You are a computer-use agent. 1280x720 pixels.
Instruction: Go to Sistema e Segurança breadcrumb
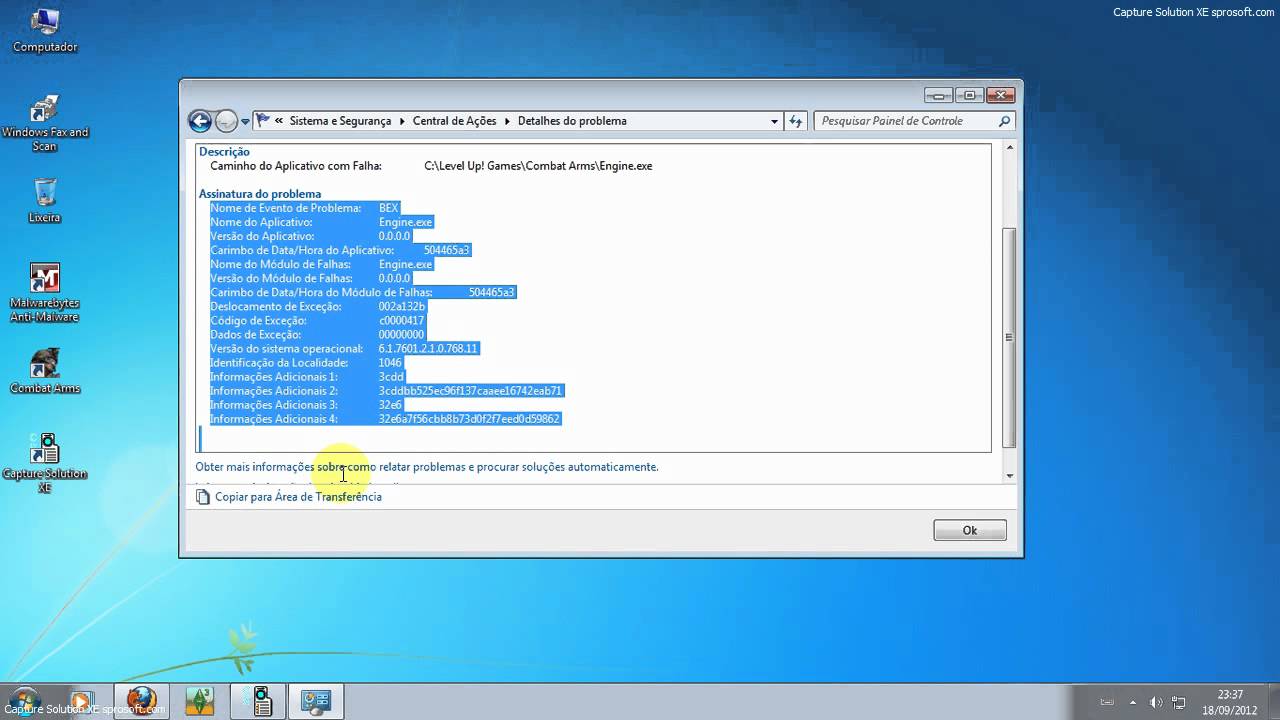pyautogui.click(x=340, y=121)
